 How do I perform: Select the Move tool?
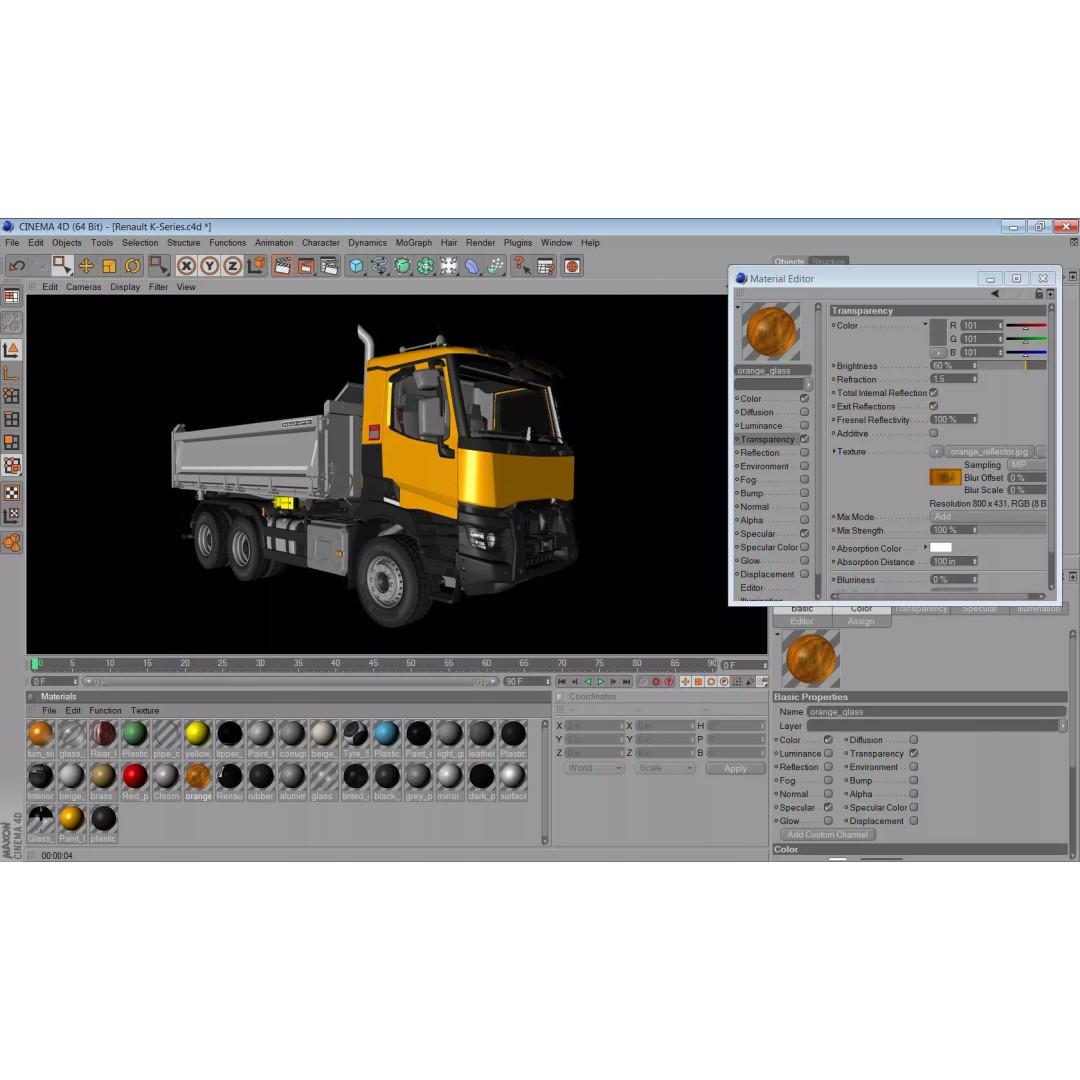coord(86,266)
